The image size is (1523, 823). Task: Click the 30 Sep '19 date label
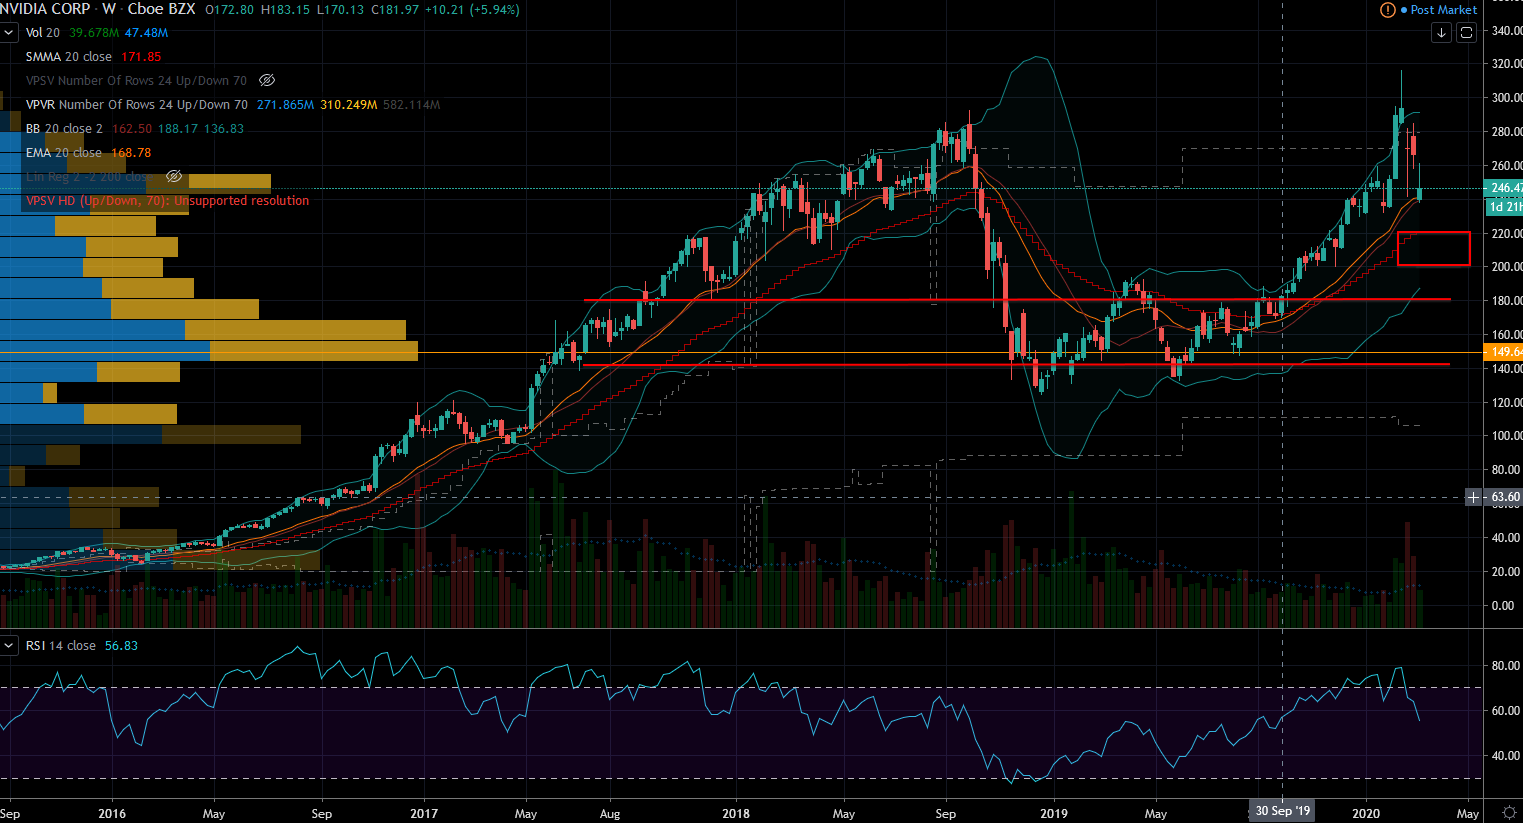pyautogui.click(x=1283, y=811)
